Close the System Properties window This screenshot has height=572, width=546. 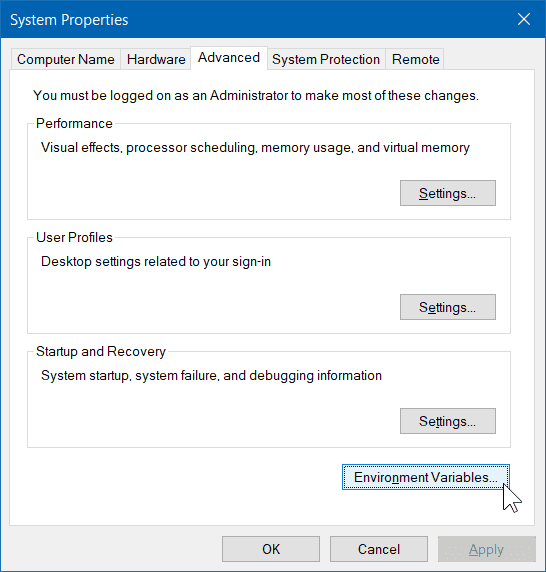(524, 19)
